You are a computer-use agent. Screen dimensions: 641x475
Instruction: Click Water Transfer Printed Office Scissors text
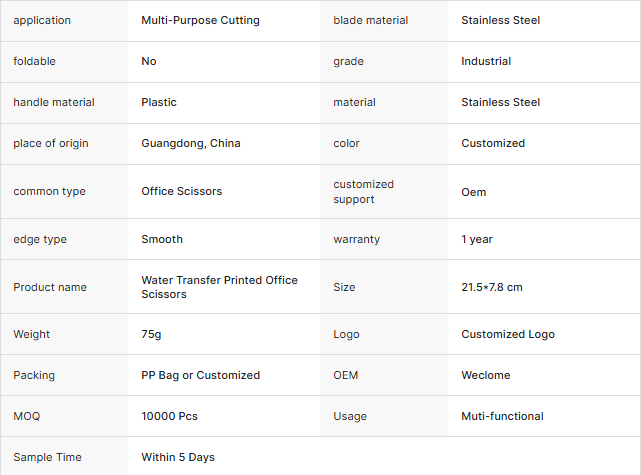(x=219, y=287)
